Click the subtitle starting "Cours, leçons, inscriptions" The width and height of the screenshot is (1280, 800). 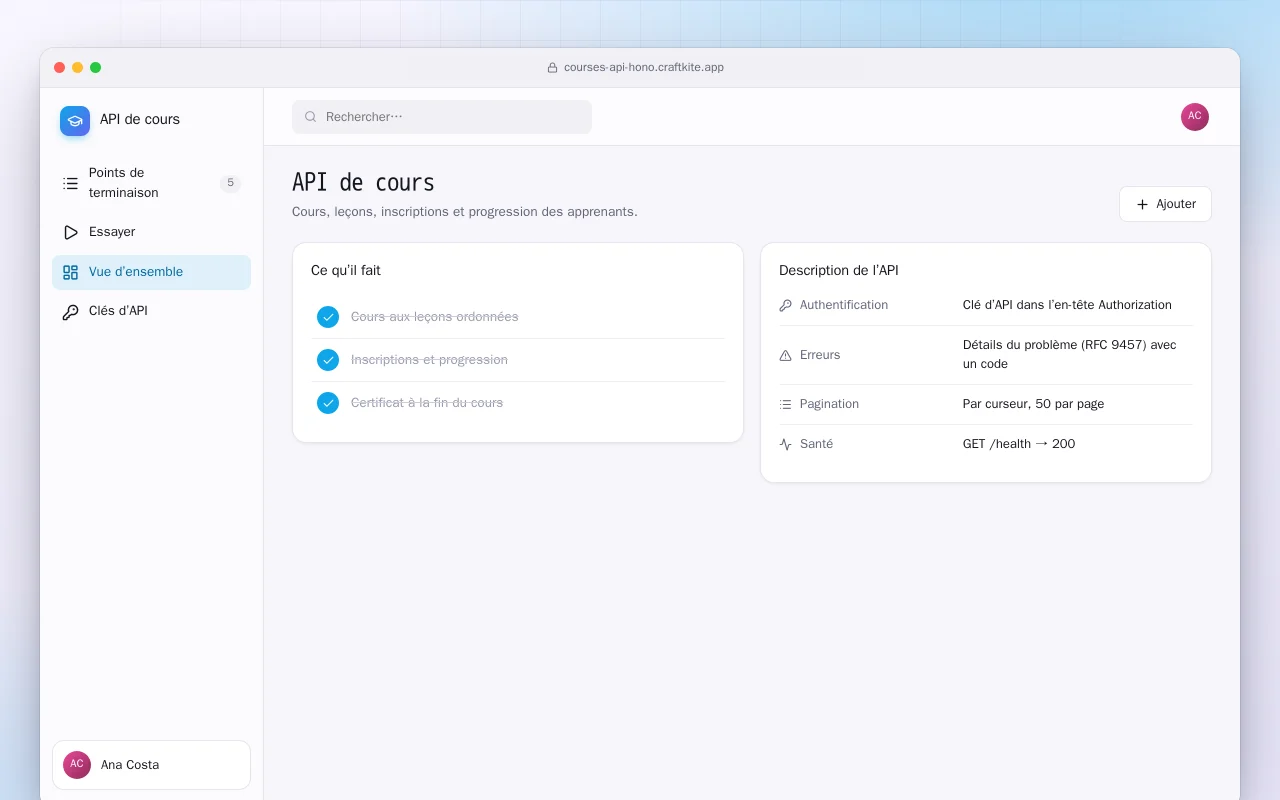click(465, 212)
